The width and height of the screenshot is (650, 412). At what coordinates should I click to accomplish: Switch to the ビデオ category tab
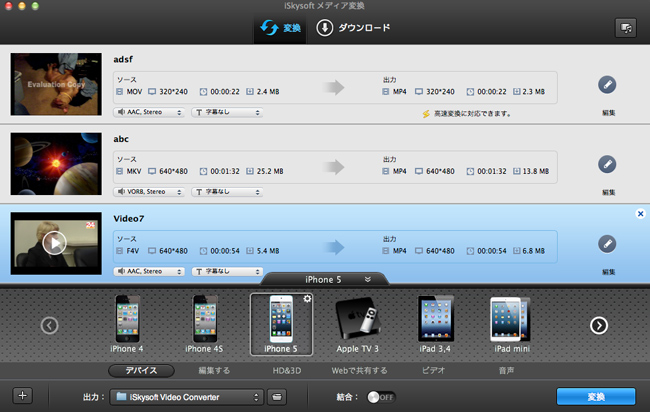[433, 371]
